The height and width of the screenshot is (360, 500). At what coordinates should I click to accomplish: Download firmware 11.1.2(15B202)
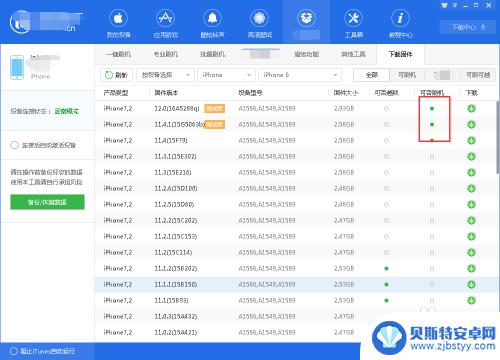click(x=471, y=268)
